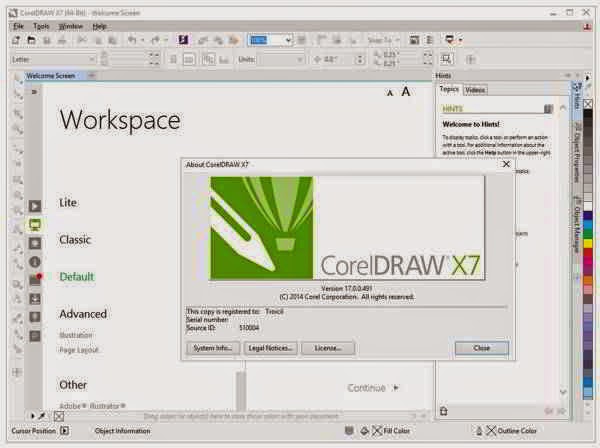The height and width of the screenshot is (448, 600).
Task: Click the eyedropper icon in the document palette
Action: (42, 416)
